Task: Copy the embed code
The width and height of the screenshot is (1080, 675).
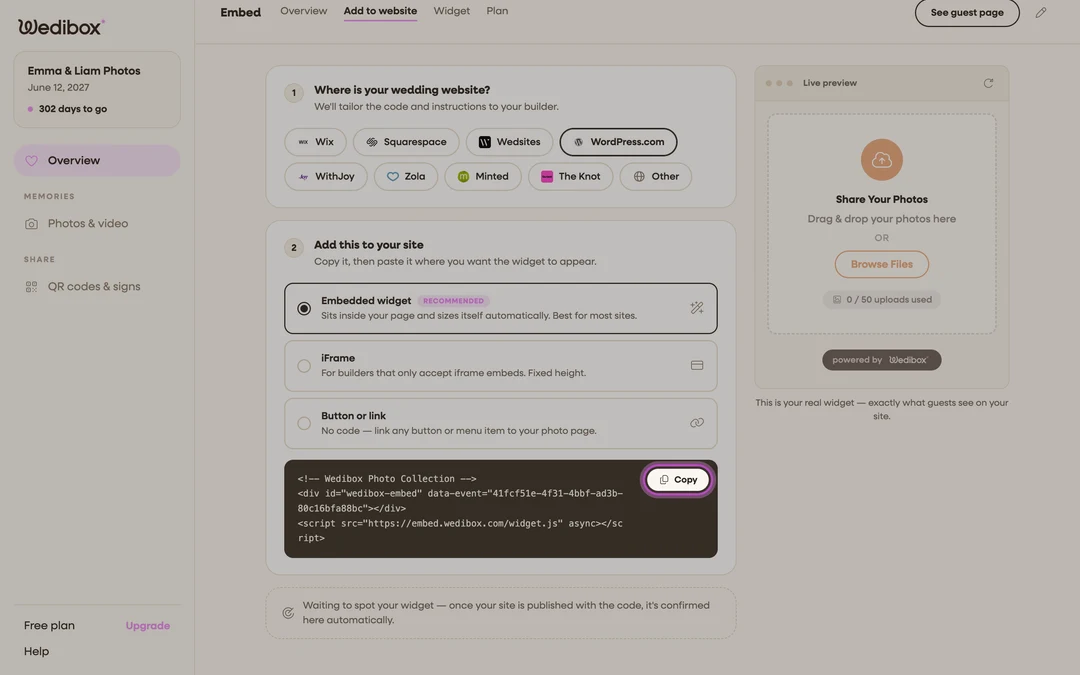Action: coord(678,479)
